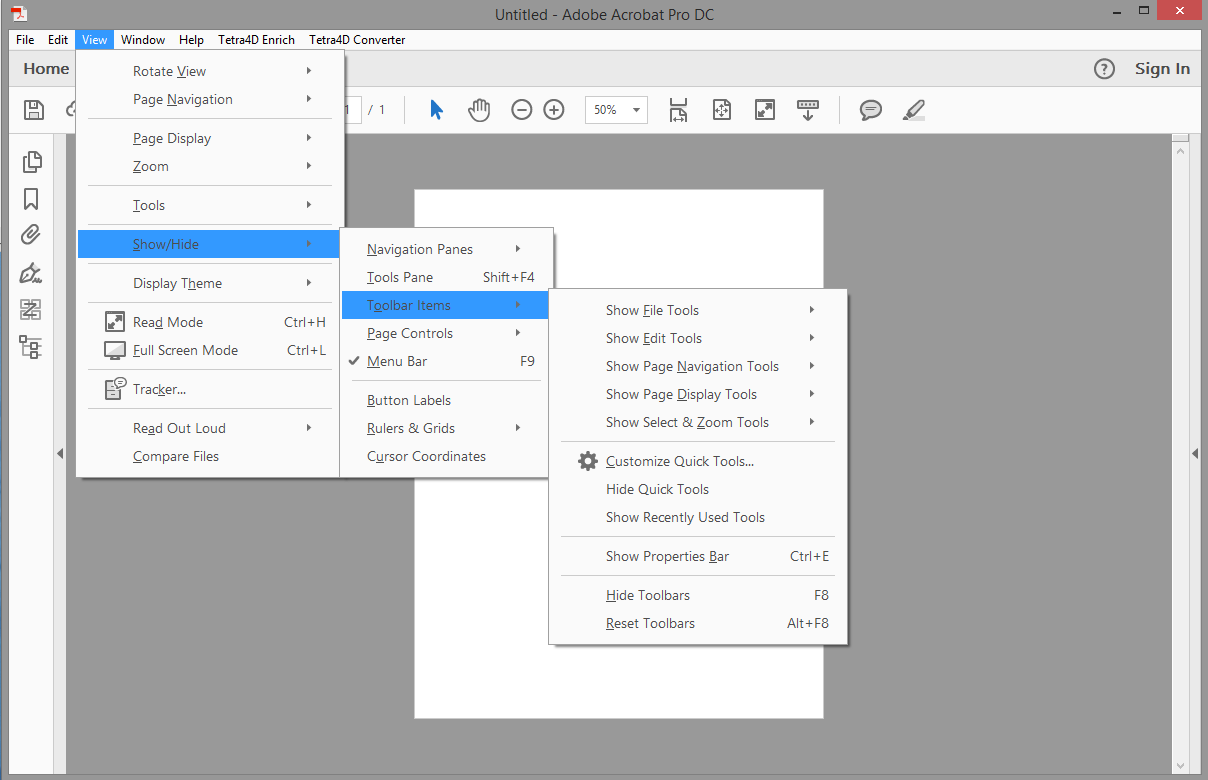1208x780 pixels.
Task: Toggle the Menu Bar checkmark item
Action: coord(444,361)
